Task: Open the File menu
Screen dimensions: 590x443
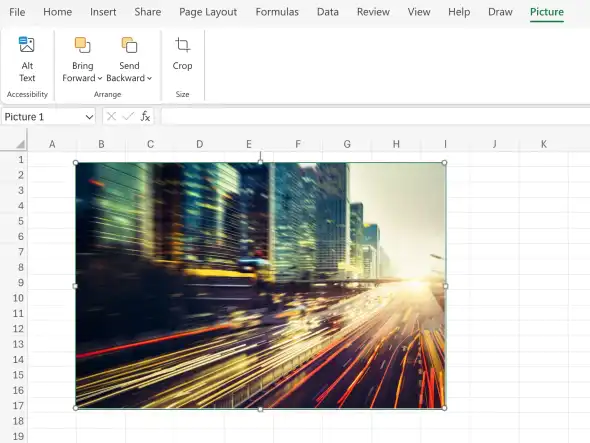Action: point(17,12)
